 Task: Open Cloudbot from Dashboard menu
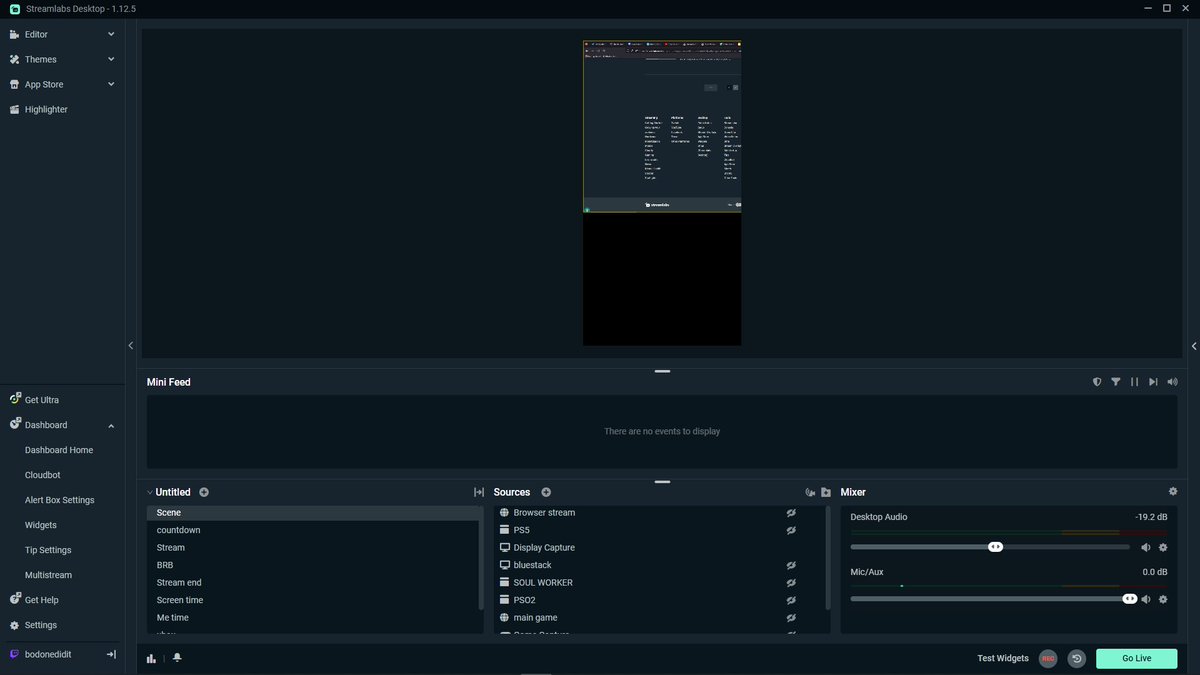(x=43, y=475)
